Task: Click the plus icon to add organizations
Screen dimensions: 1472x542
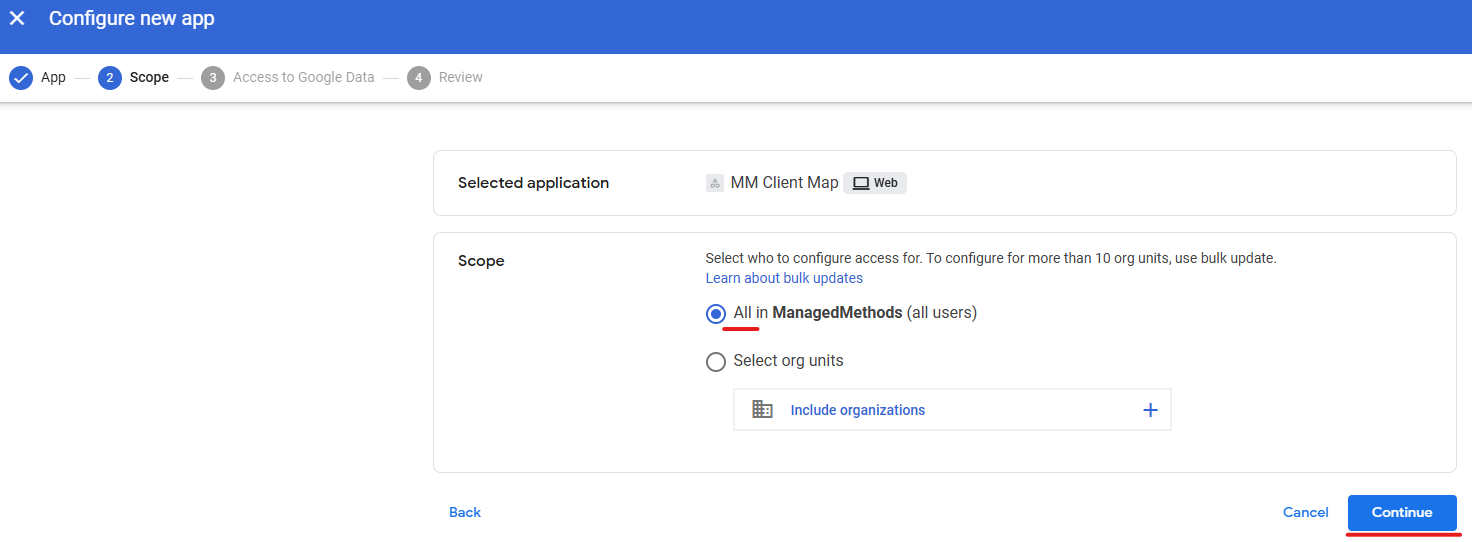Action: 1150,410
